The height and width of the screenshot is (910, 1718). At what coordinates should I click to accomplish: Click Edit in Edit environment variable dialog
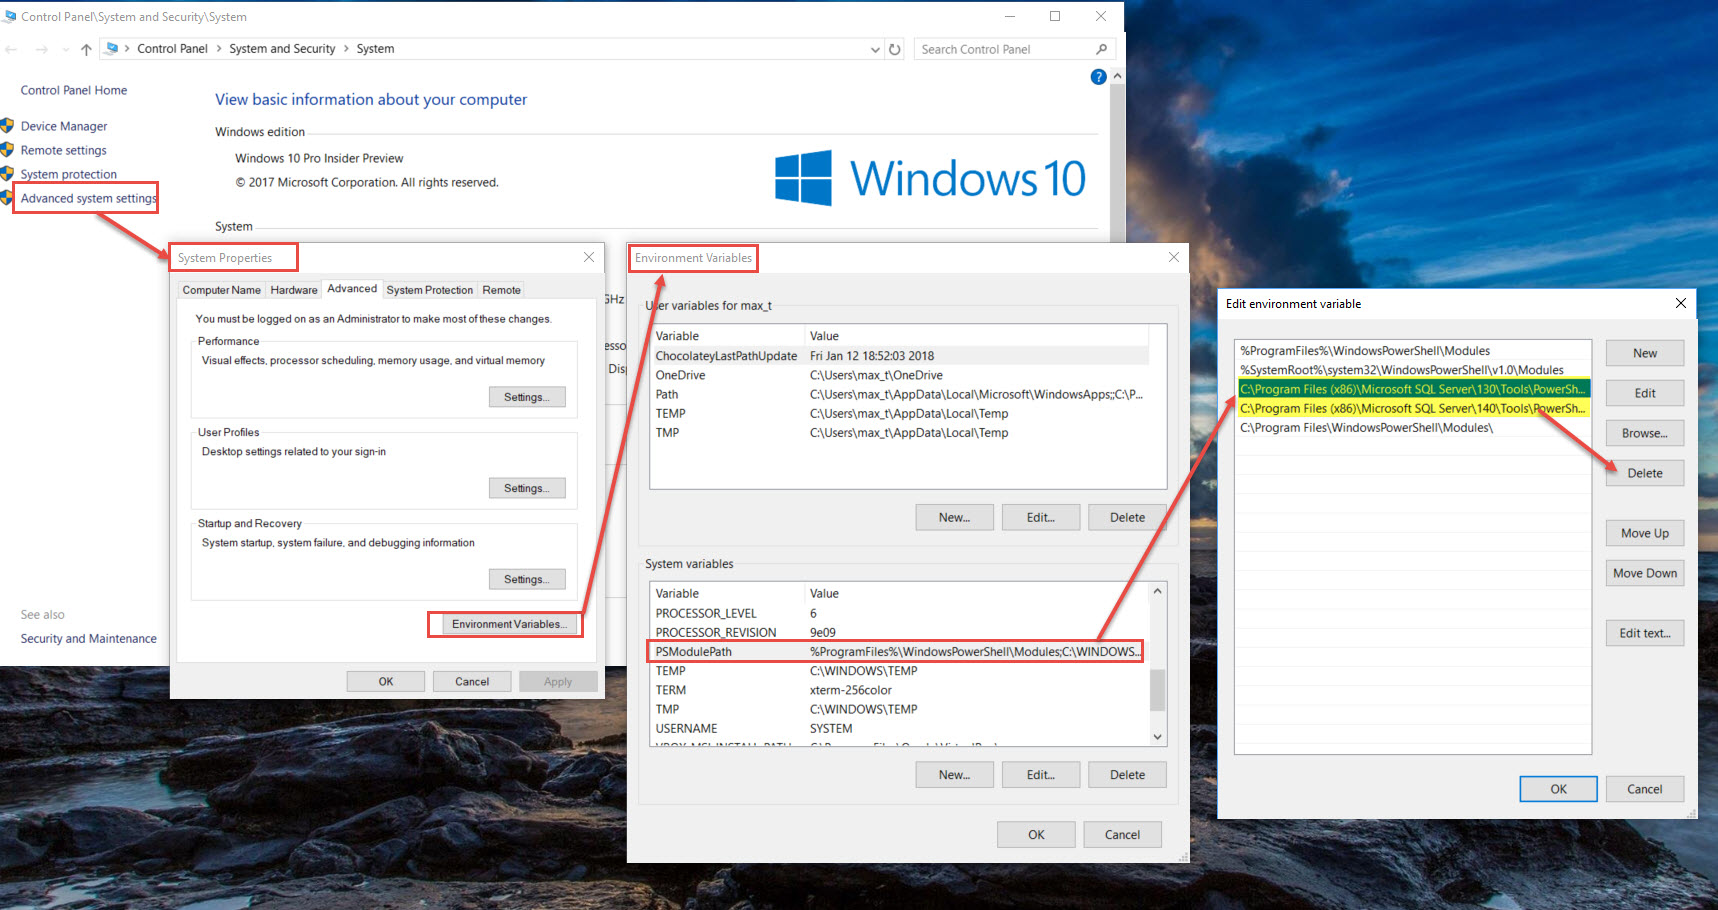(x=1645, y=393)
